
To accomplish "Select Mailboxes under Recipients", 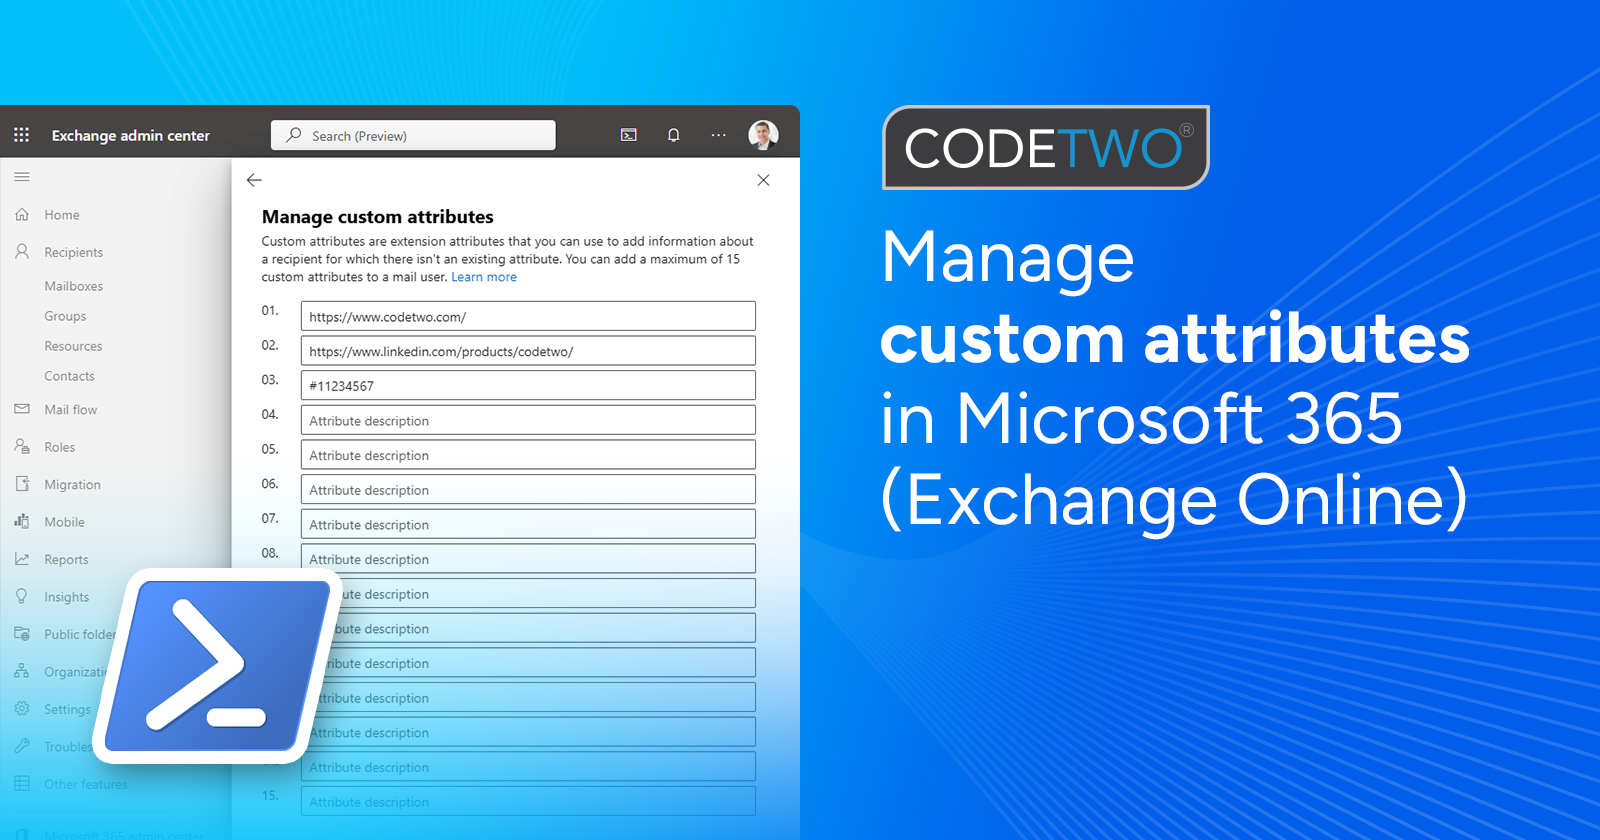I will click(73, 286).
